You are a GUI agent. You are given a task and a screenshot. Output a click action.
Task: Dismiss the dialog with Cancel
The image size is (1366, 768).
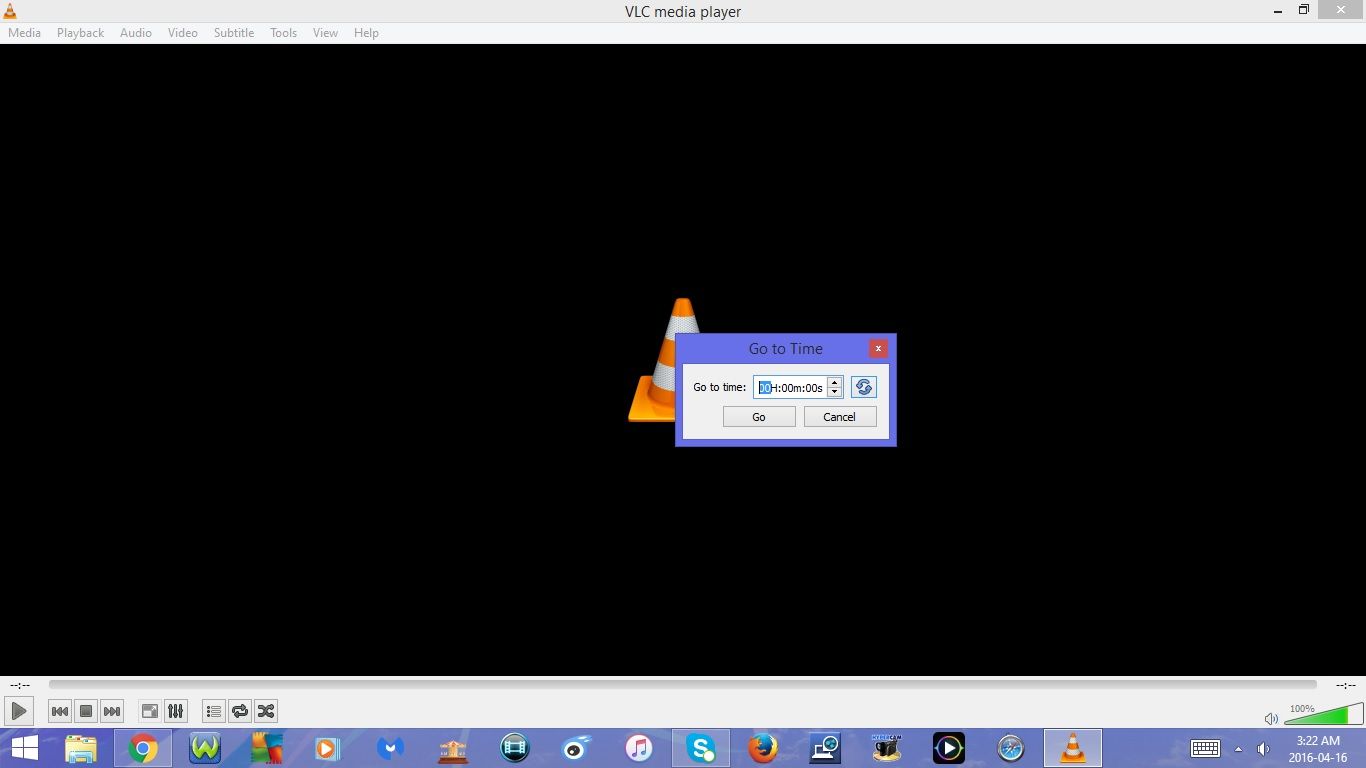pos(839,416)
